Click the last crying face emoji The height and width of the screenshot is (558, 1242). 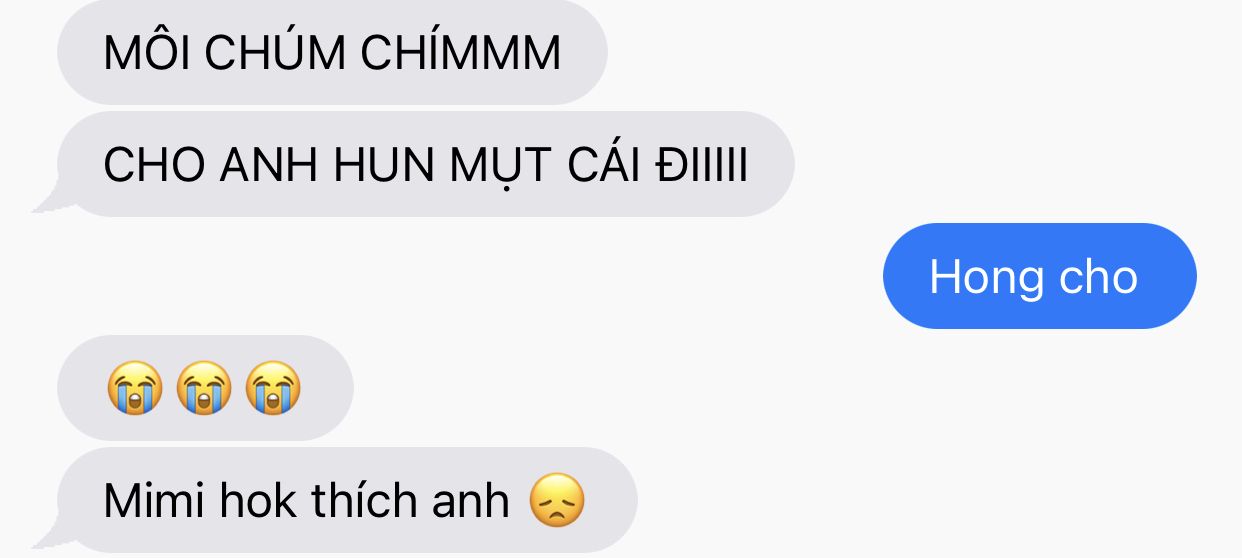pos(274,388)
